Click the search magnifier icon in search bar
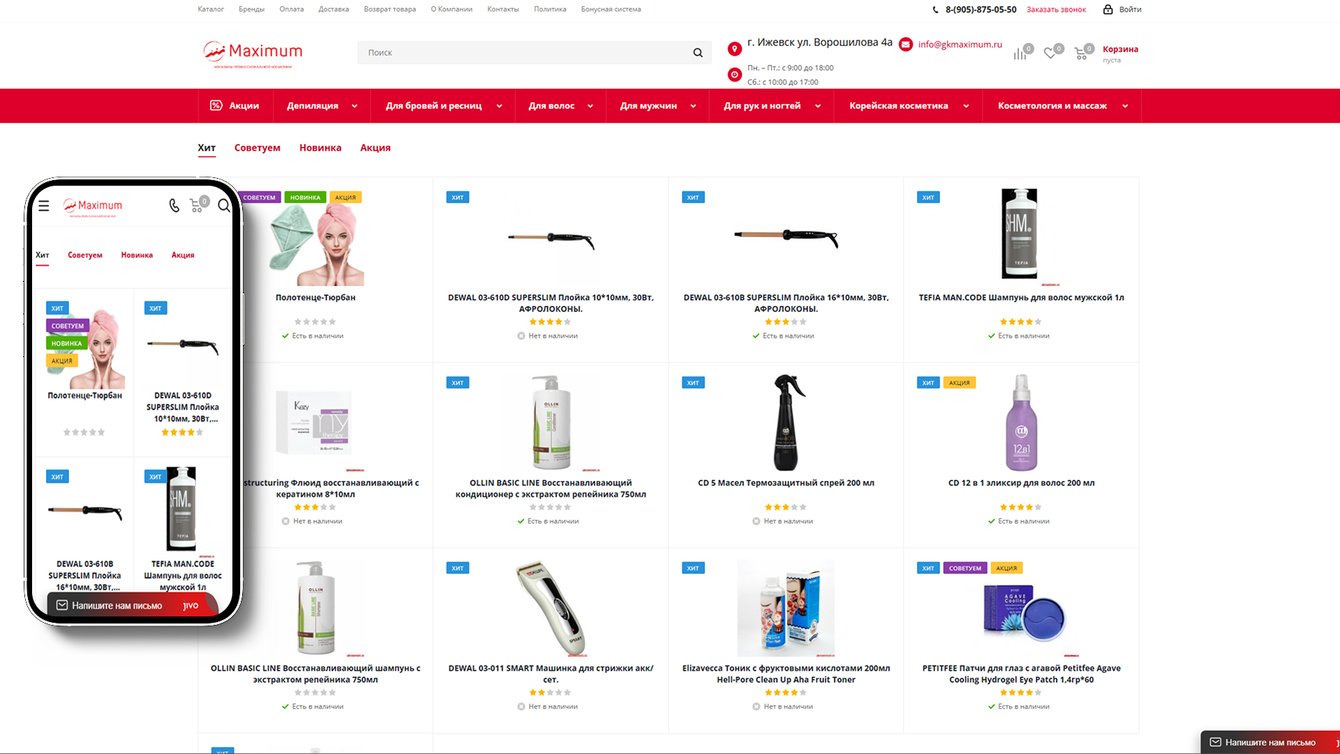Image resolution: width=1340 pixels, height=754 pixels. coord(697,53)
